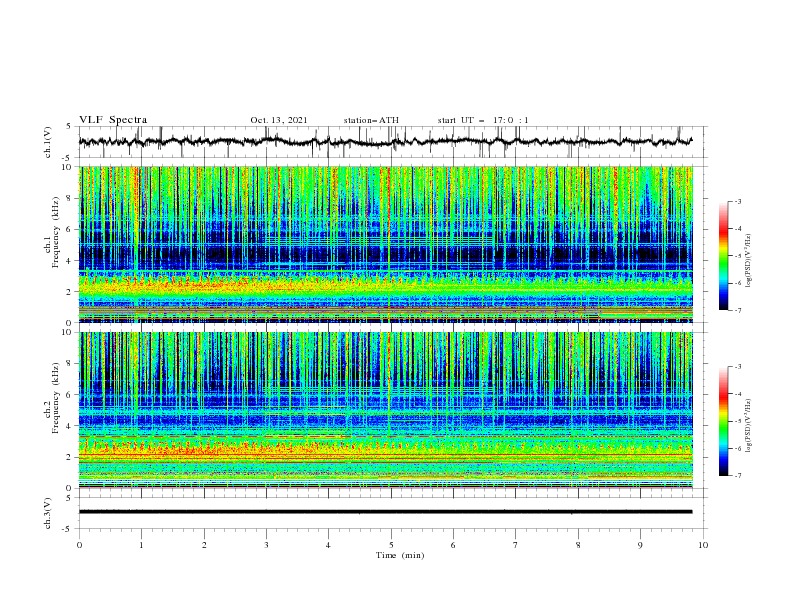Click the "-3" tick on ch.1 colorbar
This screenshot has height=612, width=792.
(737, 201)
